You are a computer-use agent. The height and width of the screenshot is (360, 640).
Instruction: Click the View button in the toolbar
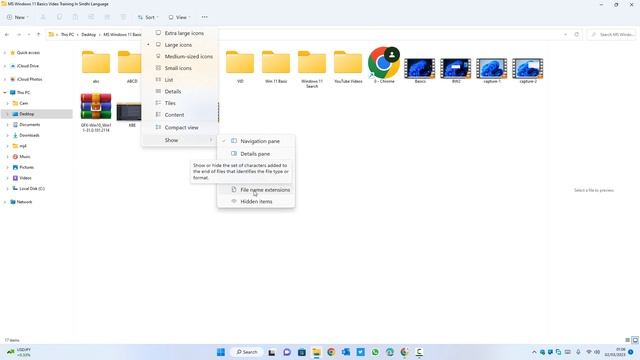[179, 17]
